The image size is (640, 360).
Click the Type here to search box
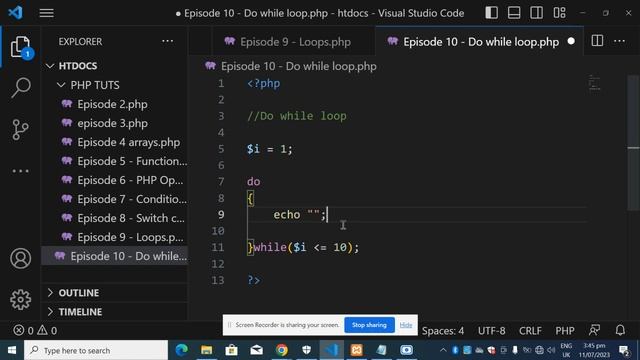pos(96,350)
